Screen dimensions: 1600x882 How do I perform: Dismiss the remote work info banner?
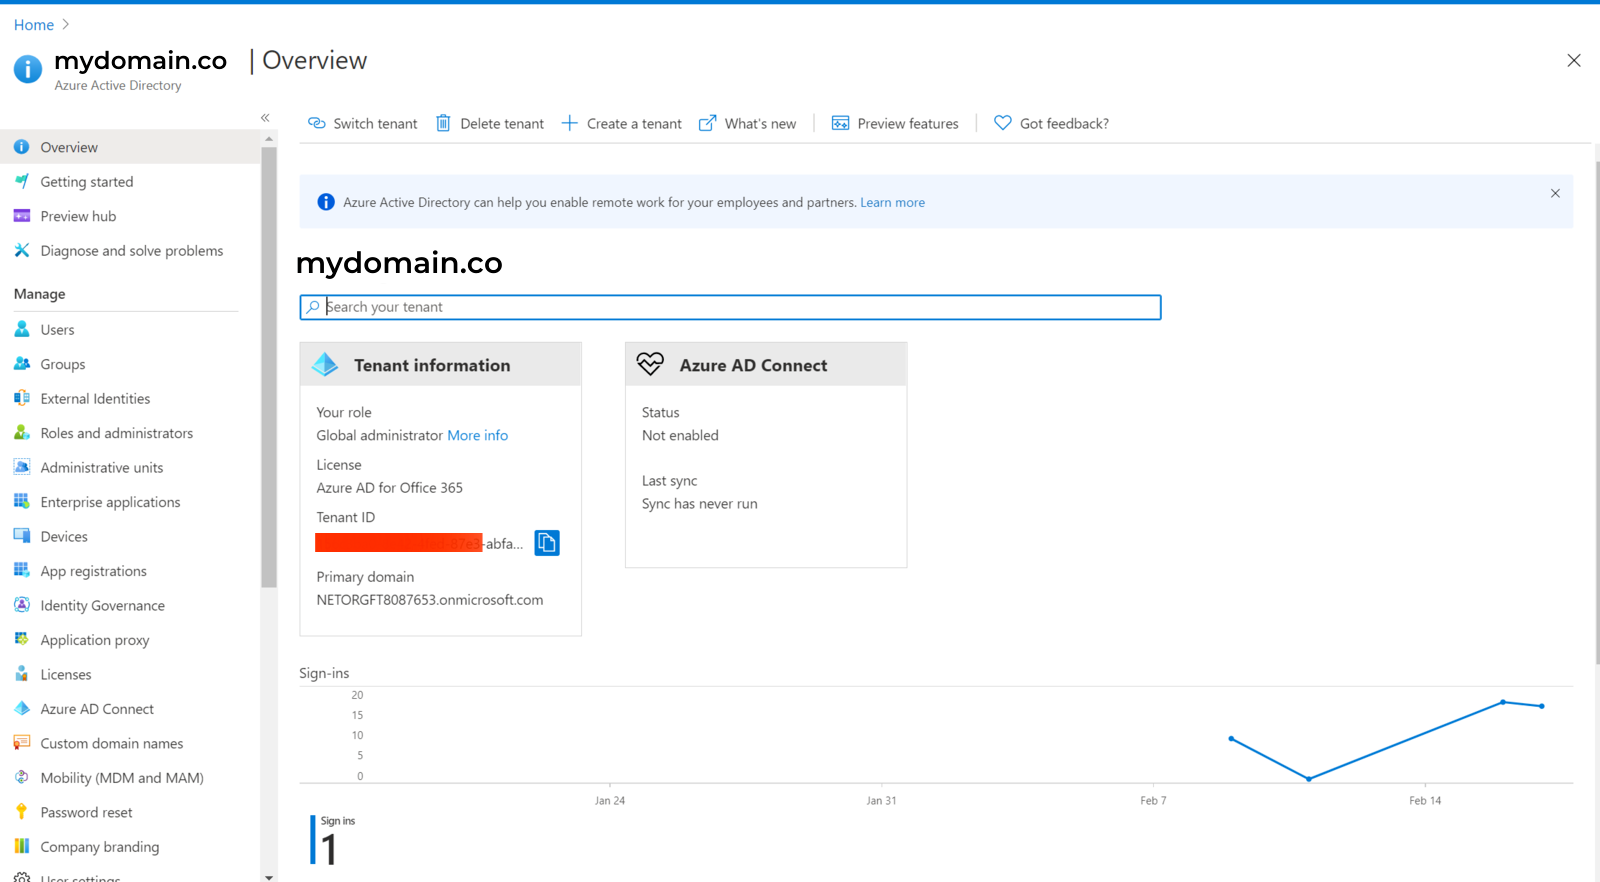[x=1555, y=193]
